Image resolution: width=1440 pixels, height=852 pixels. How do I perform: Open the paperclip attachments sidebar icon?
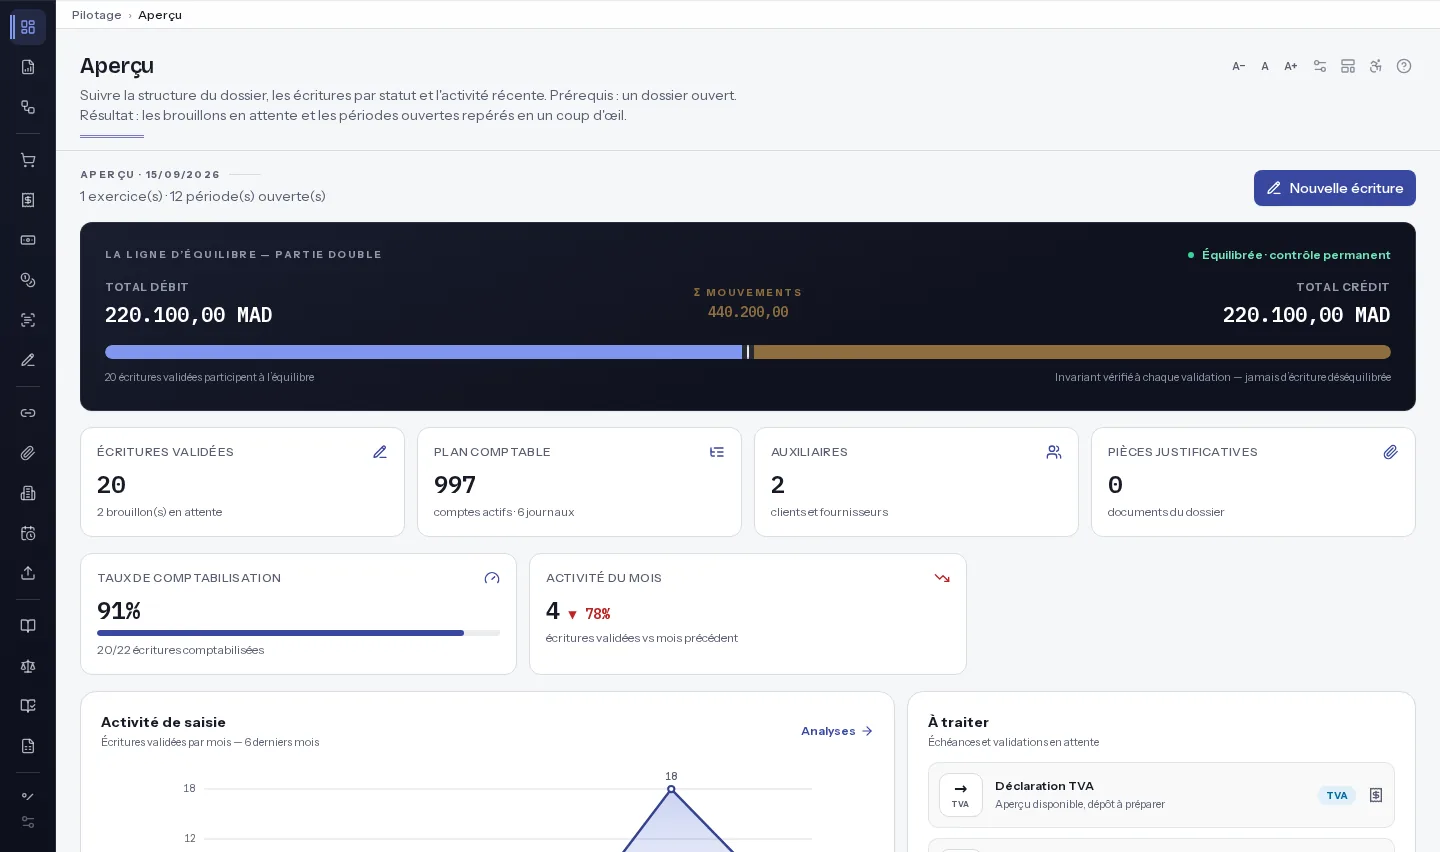[28, 453]
